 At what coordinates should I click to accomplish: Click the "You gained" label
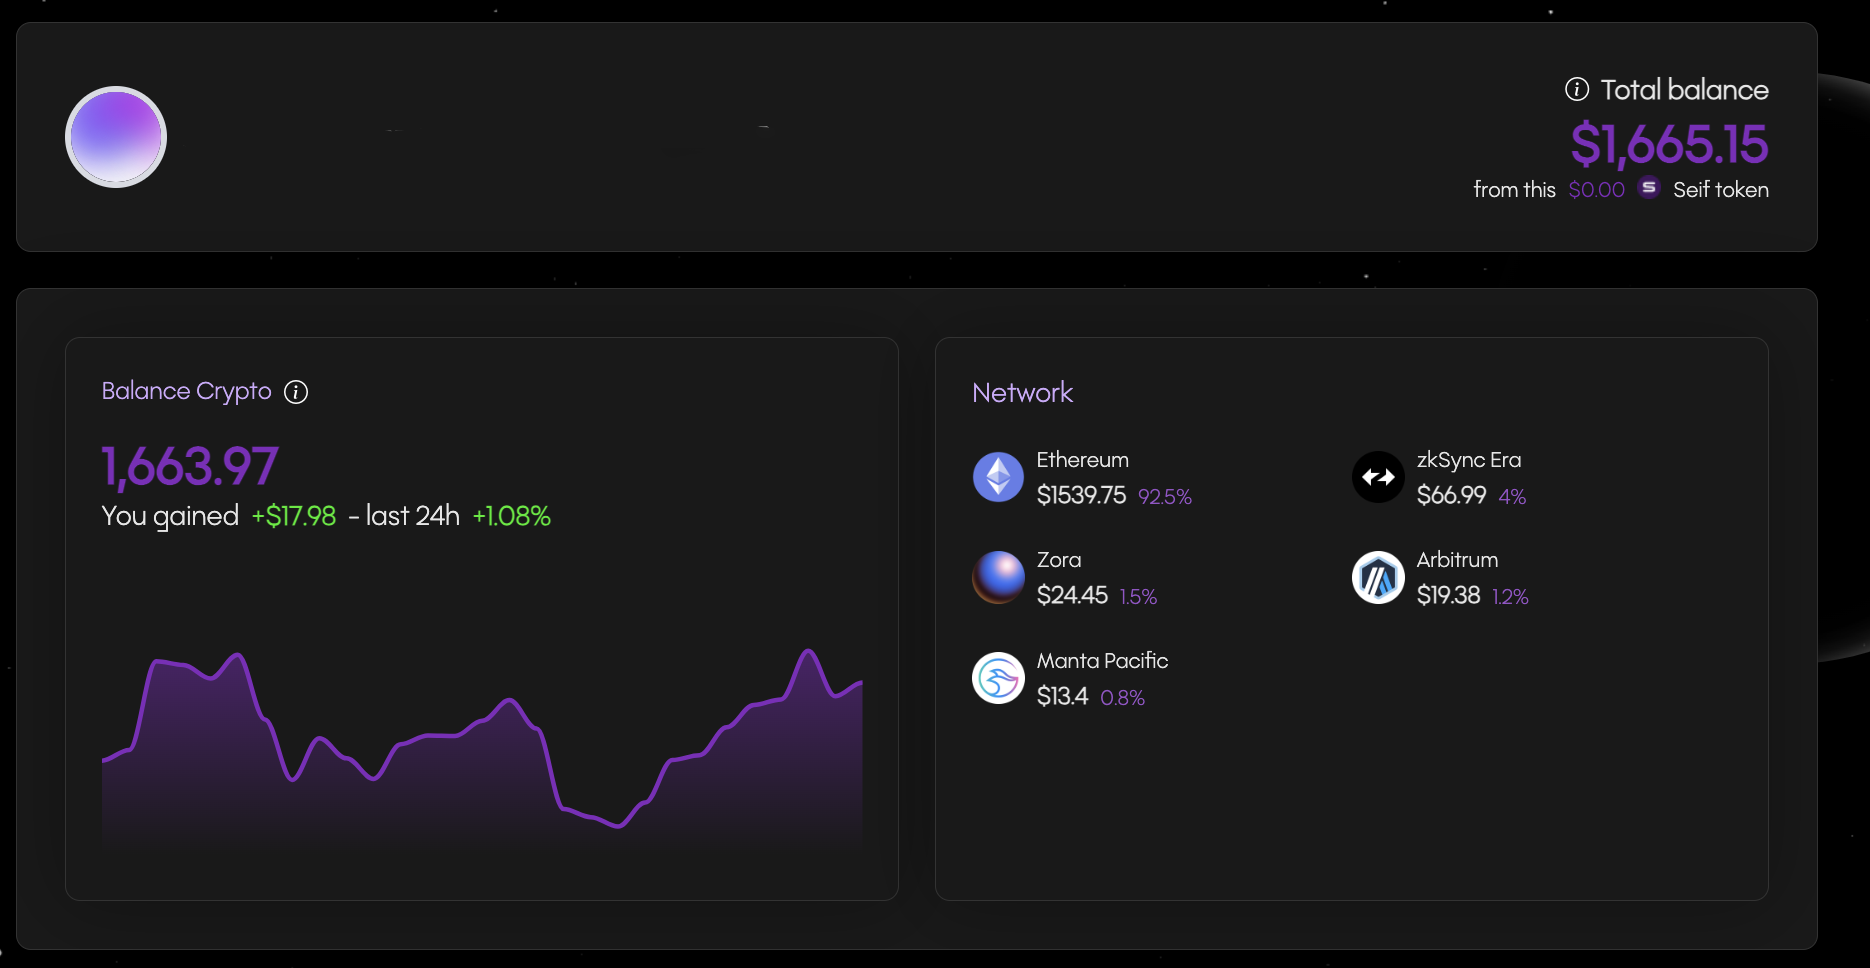click(x=170, y=516)
